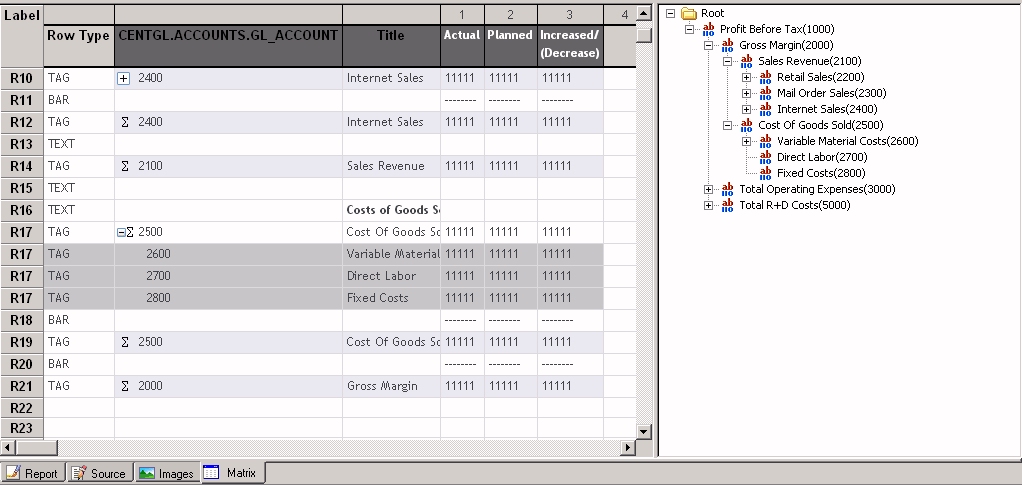Click the Mail Order Sales account icon
1022x485 pixels.
[765, 93]
